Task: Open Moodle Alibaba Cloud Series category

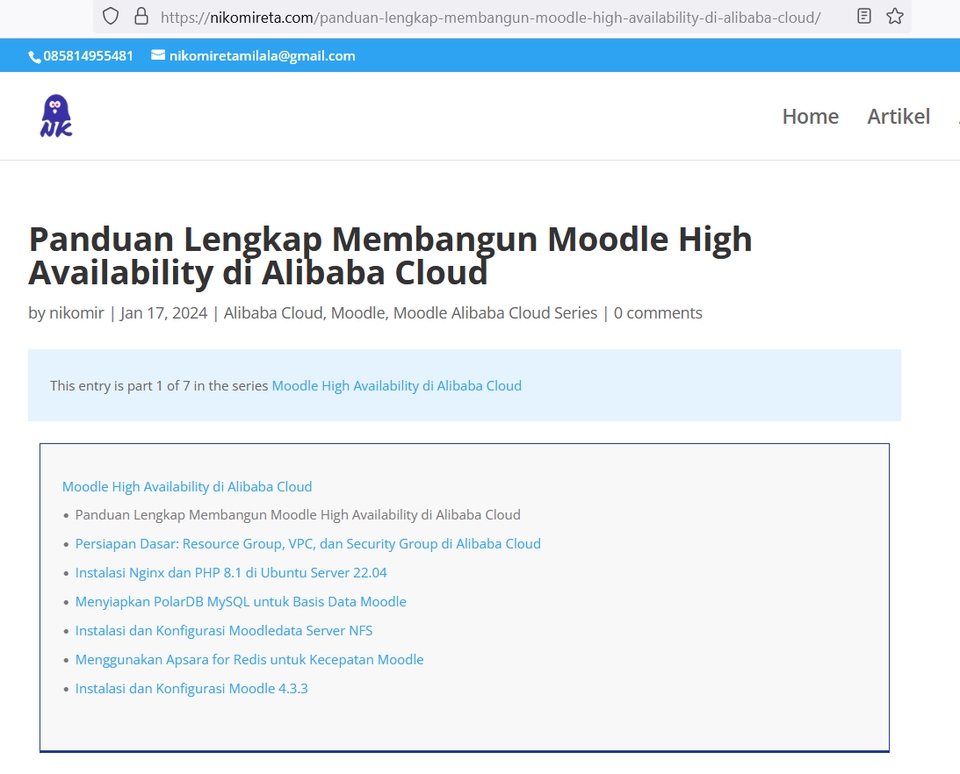Action: (495, 313)
